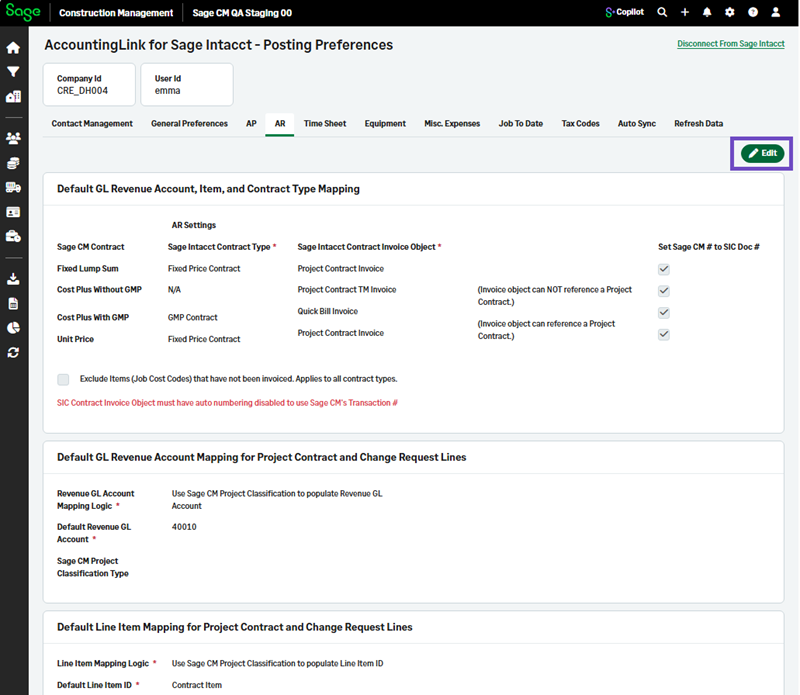The image size is (800, 695).
Task: Toggle SIC Doc # checkbox for Quick Bill Invoice
Action: (x=664, y=312)
